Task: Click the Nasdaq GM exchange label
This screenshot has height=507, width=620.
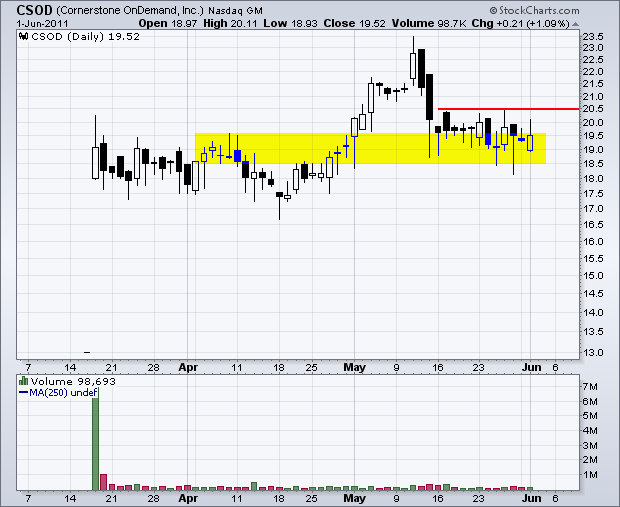Action: pyautogui.click(x=235, y=11)
